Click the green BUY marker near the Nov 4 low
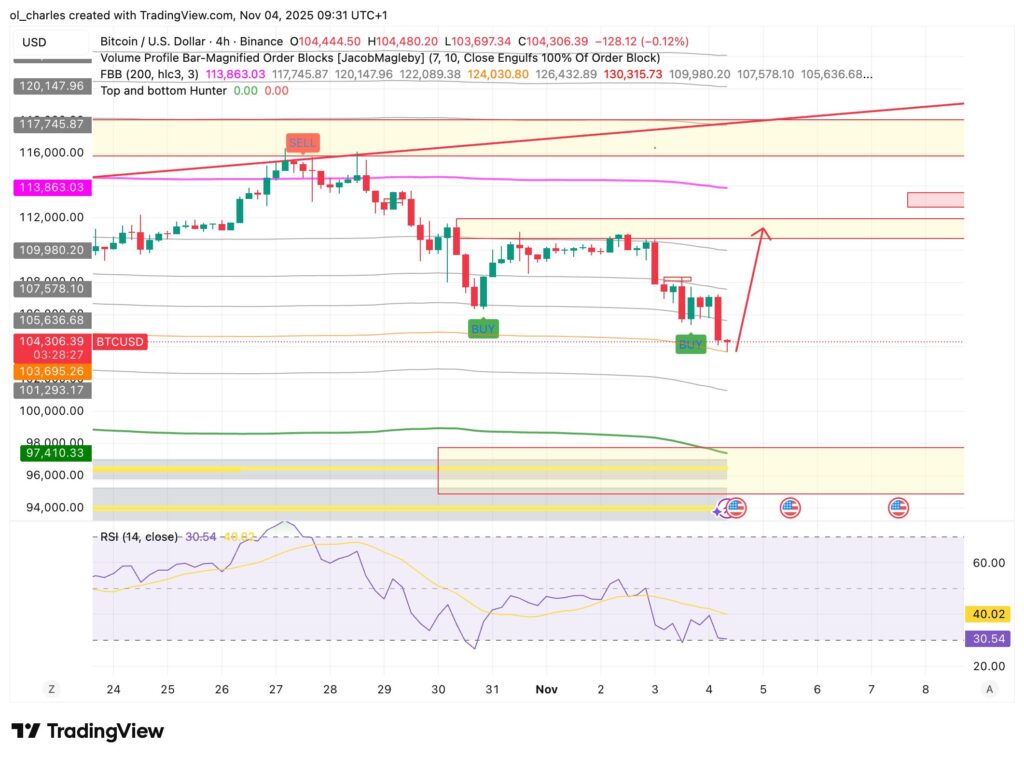The width and height of the screenshot is (1024, 760). [x=691, y=345]
